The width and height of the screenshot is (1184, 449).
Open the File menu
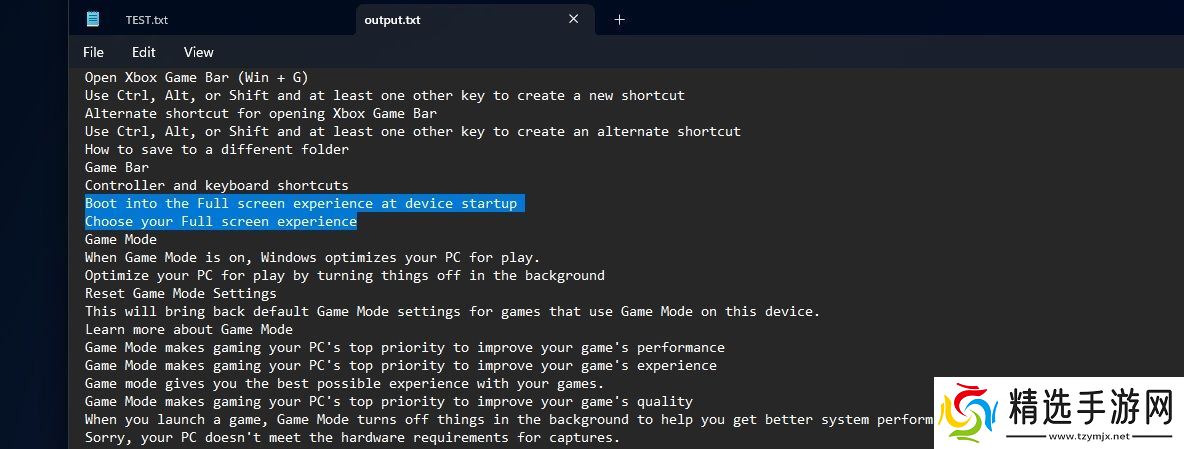pyautogui.click(x=93, y=52)
